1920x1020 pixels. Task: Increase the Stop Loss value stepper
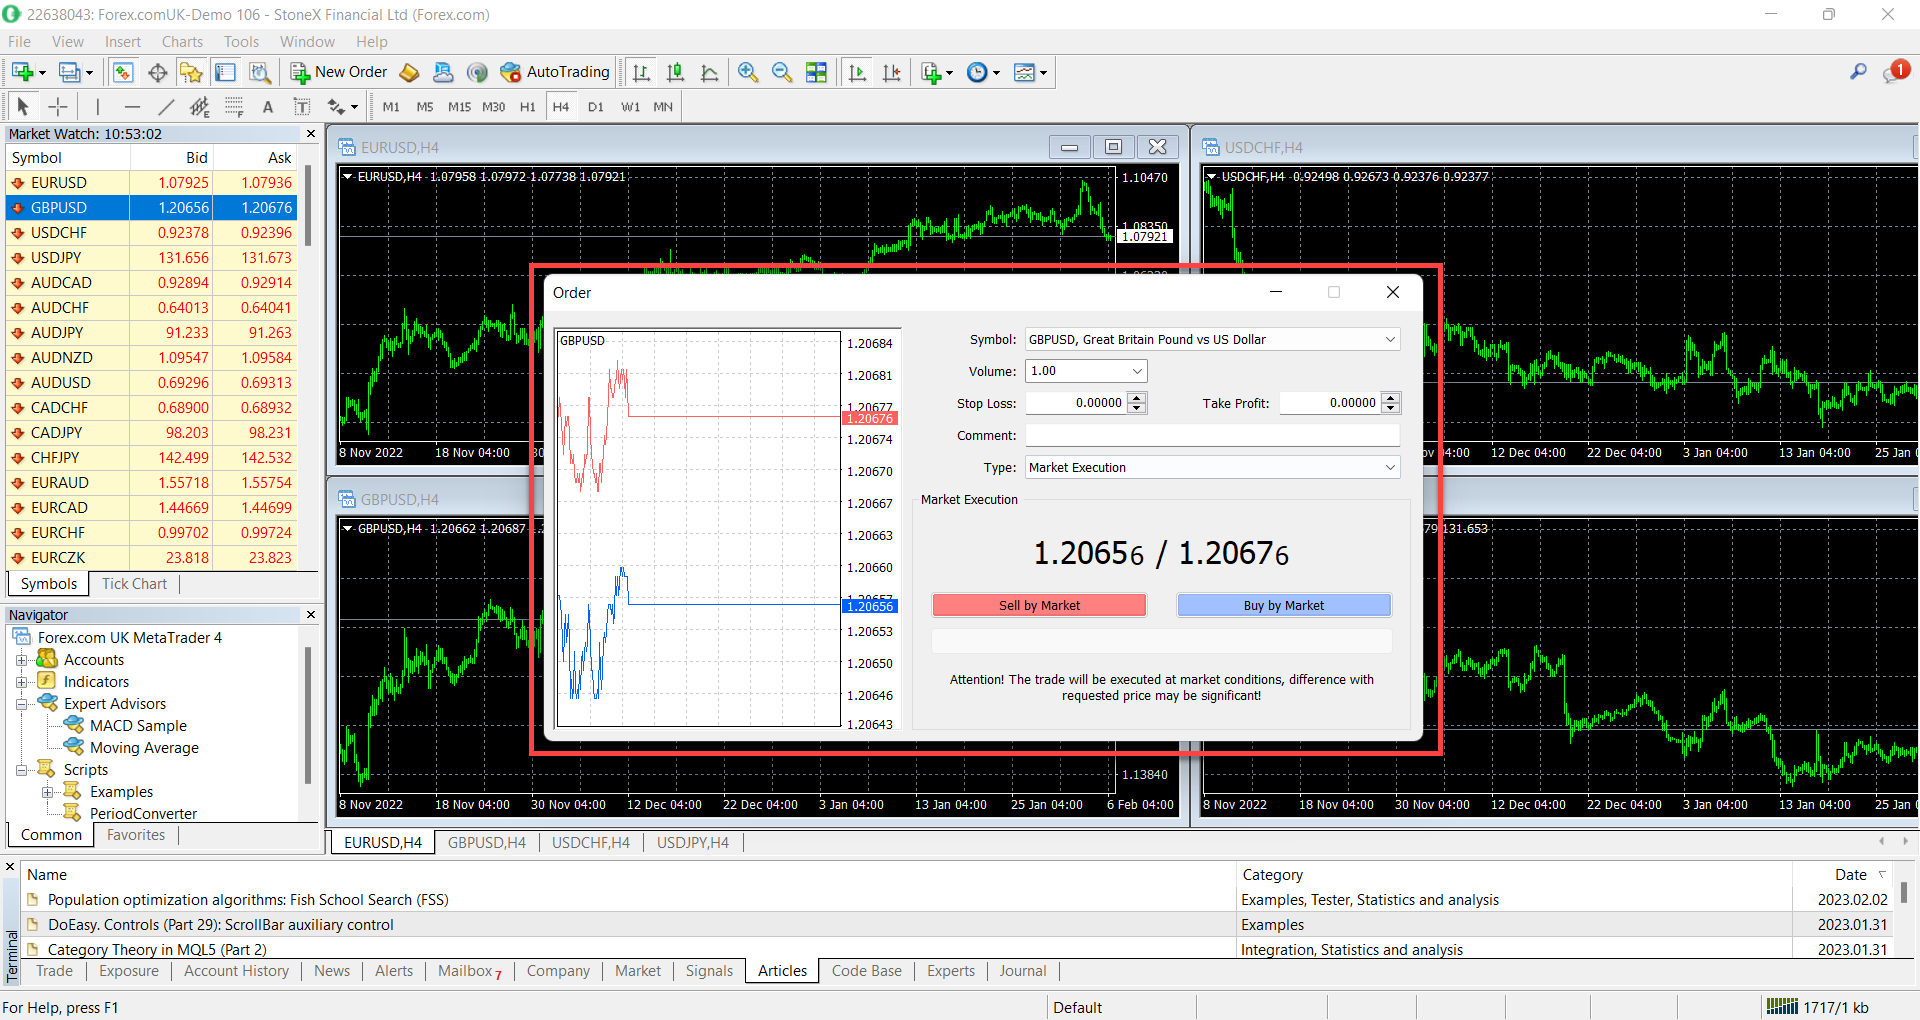coord(1137,398)
